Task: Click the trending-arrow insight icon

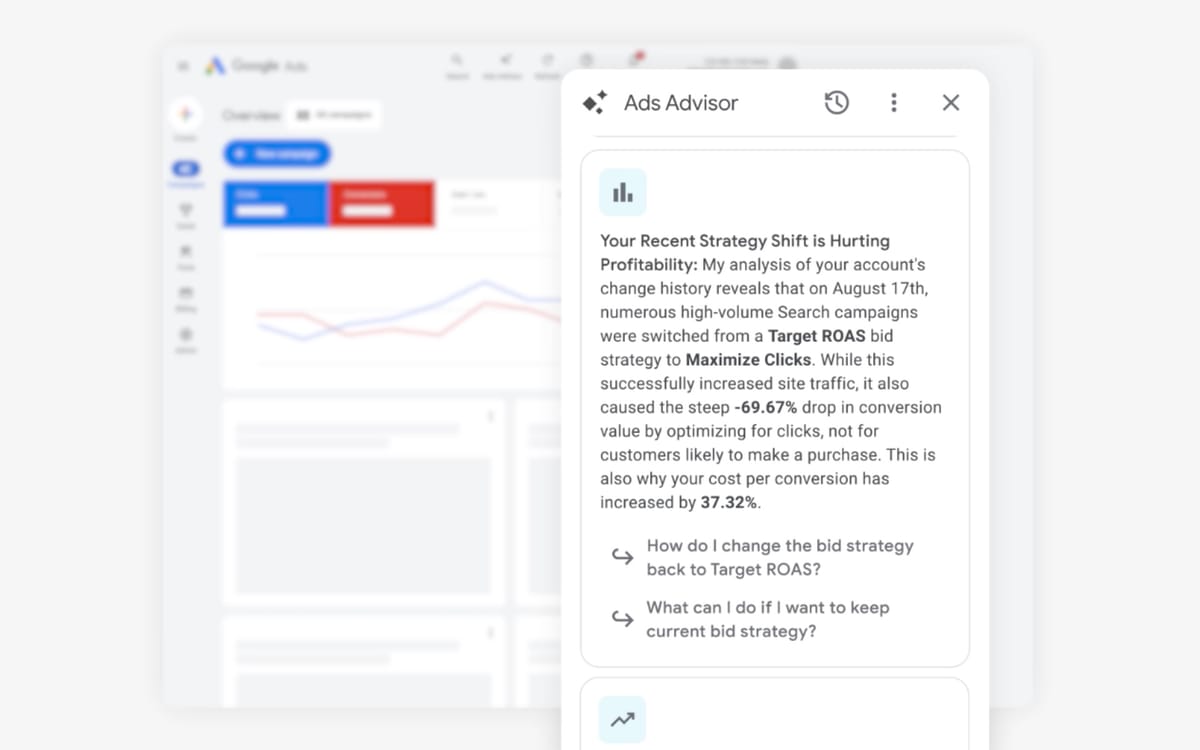Action: click(622, 719)
